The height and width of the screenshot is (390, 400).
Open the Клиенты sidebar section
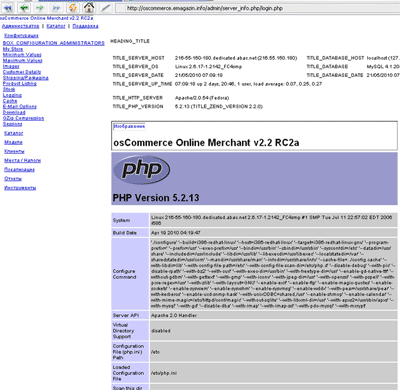[14, 151]
